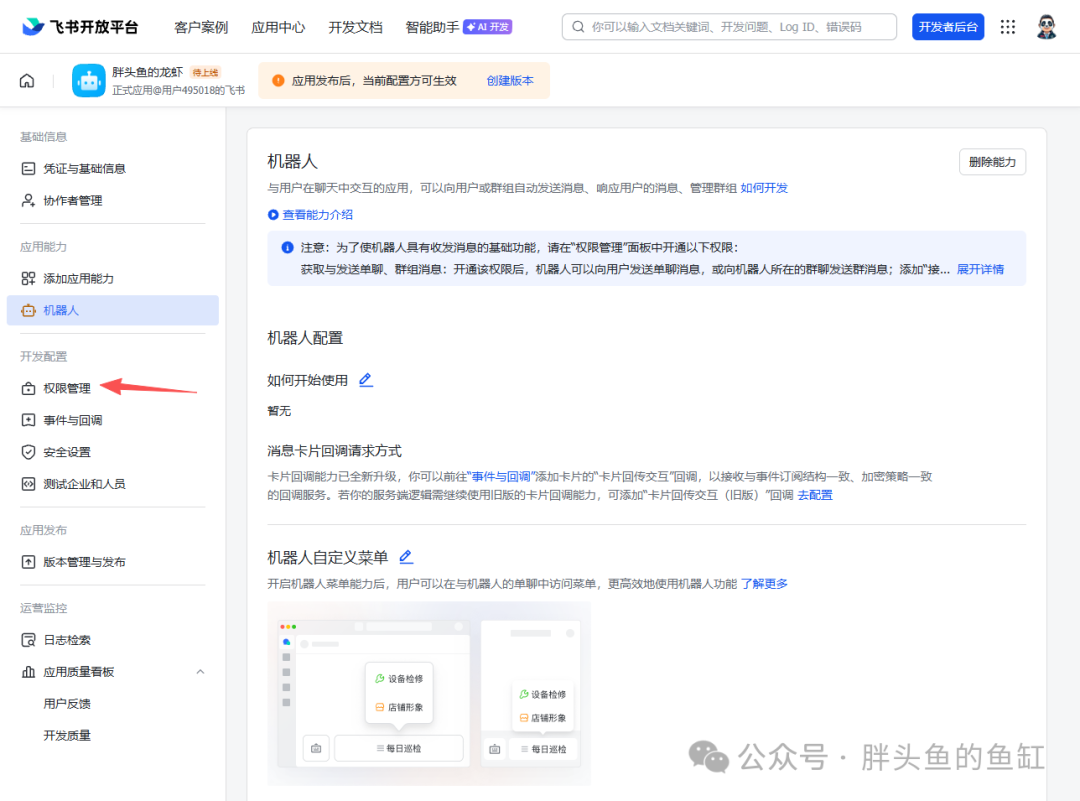Screen dimensions: 1080x801
Task: Edit the 如何开始使用 setting with pencil icon
Action: click(366, 380)
